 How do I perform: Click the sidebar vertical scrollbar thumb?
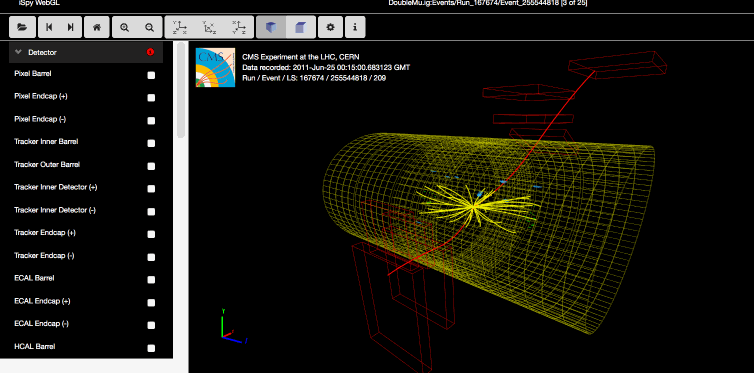point(181,90)
